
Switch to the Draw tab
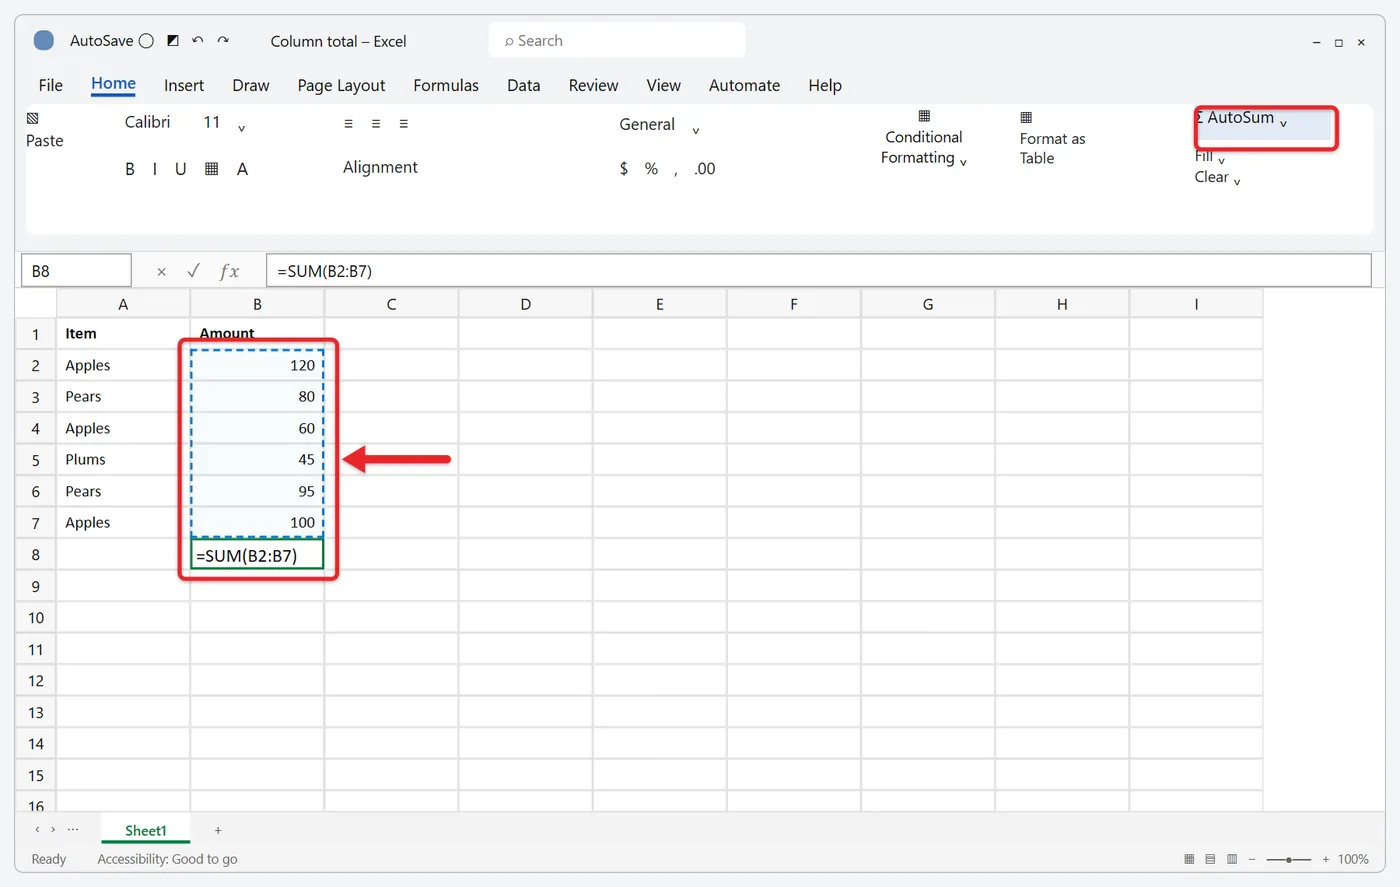coord(251,86)
